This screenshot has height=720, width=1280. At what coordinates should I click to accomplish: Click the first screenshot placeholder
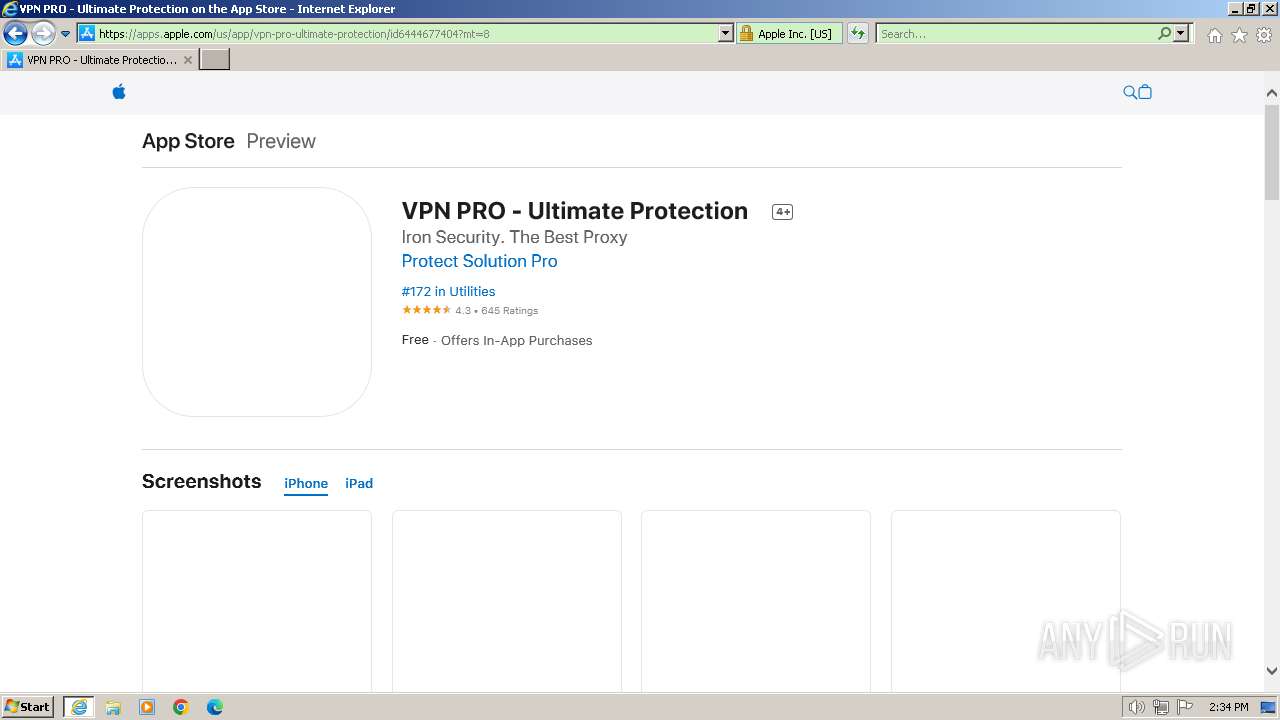click(257, 601)
